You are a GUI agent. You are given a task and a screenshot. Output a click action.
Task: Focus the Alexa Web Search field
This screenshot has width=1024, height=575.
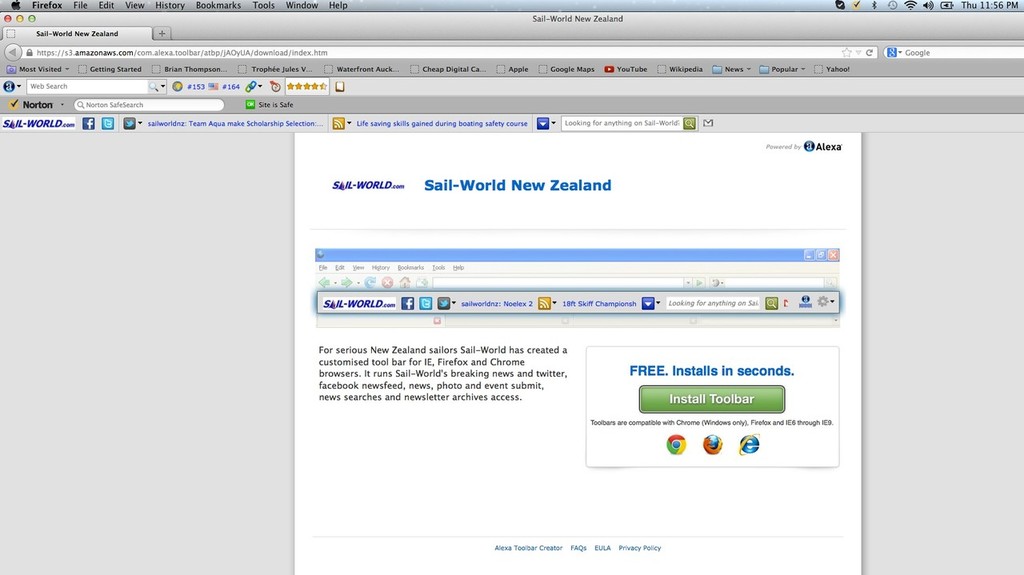pyautogui.click(x=87, y=86)
